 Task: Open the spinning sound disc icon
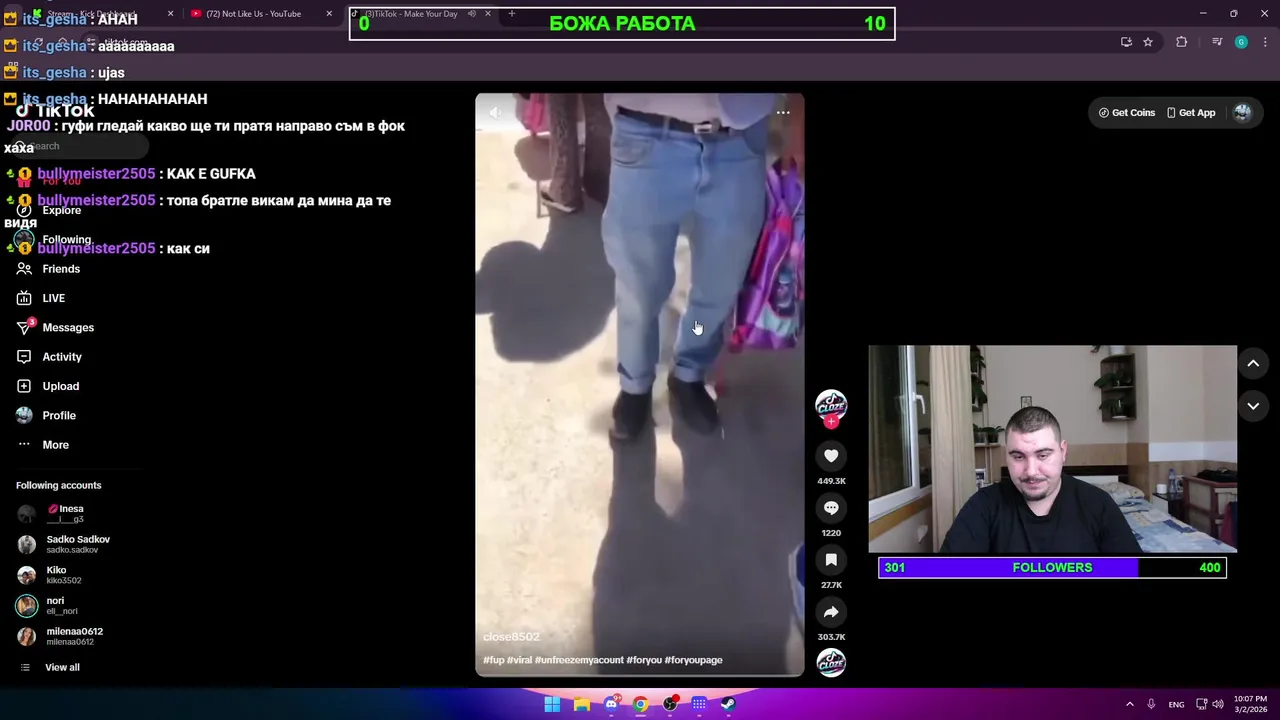click(831, 662)
